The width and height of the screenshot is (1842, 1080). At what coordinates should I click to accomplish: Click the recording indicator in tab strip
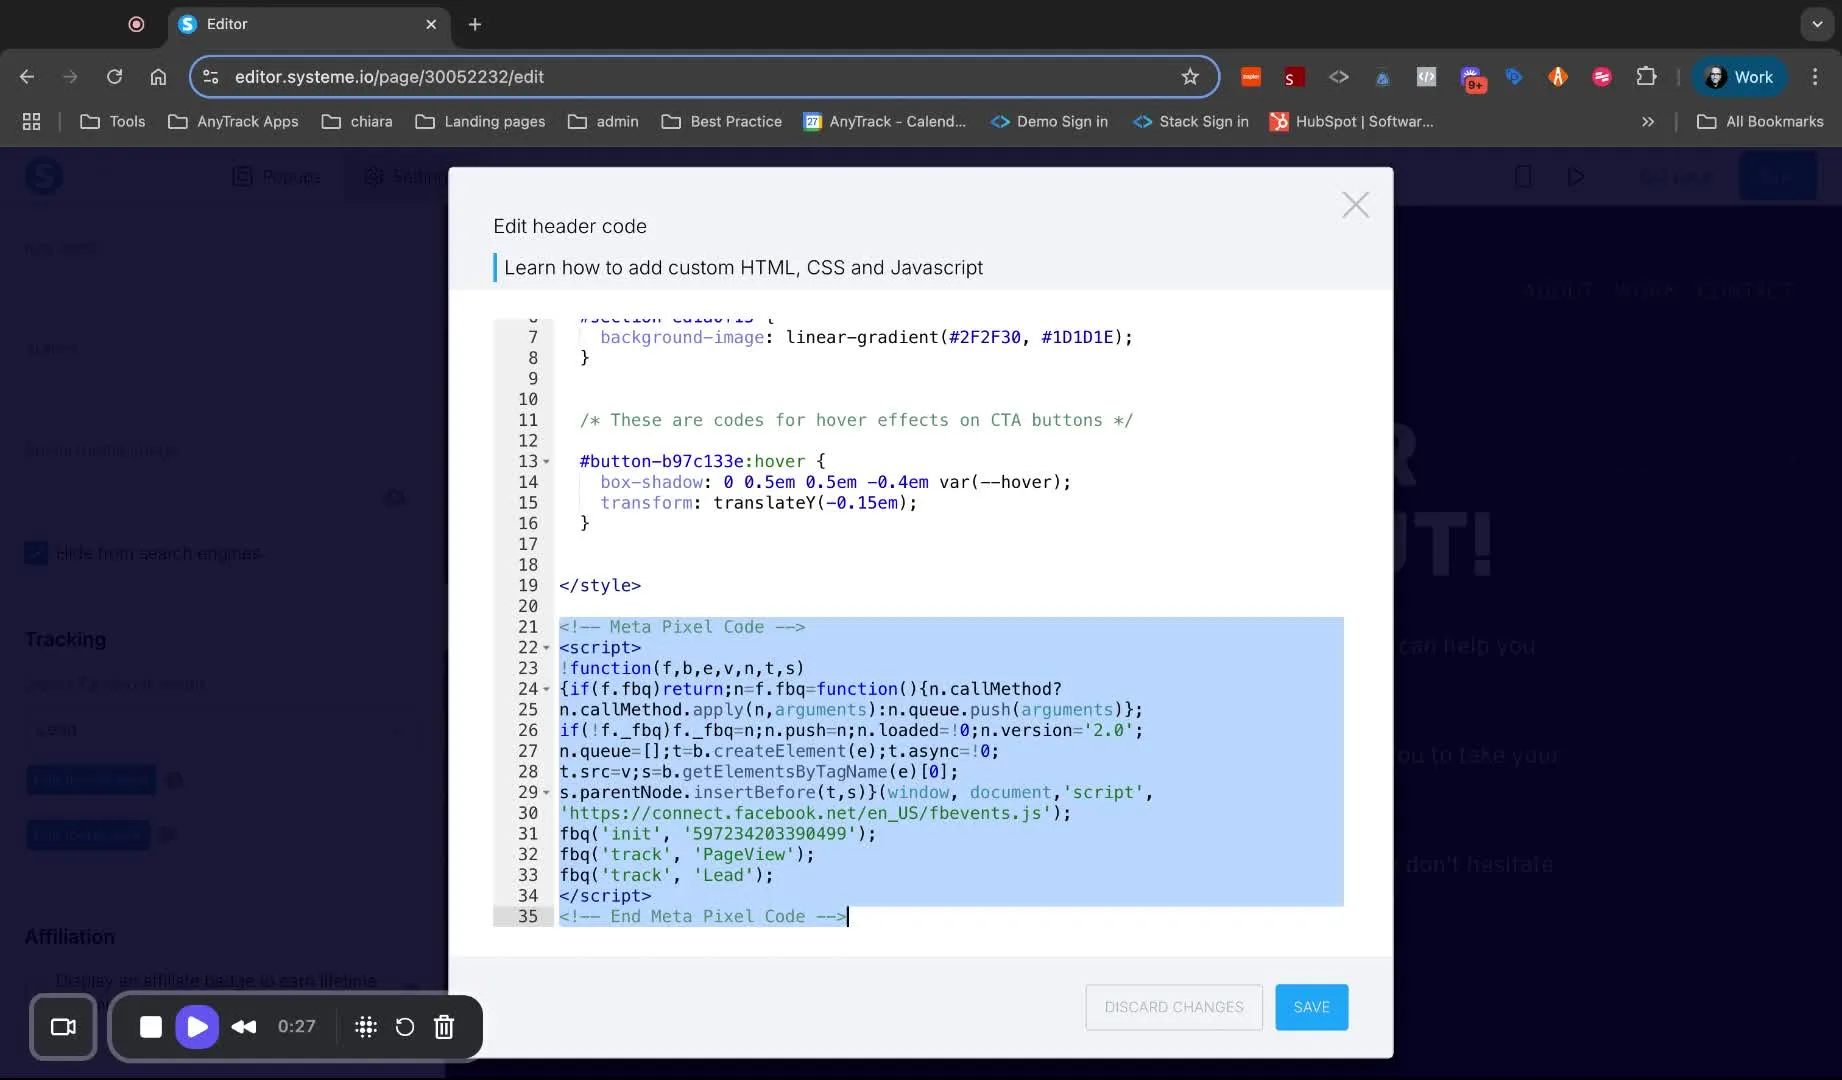[x=136, y=24]
